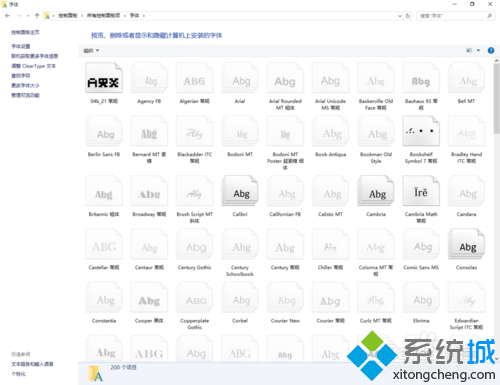This screenshot has width=500, height=385.
Task: Open recent locations dropdown beside forward arrow
Action: (28, 16)
